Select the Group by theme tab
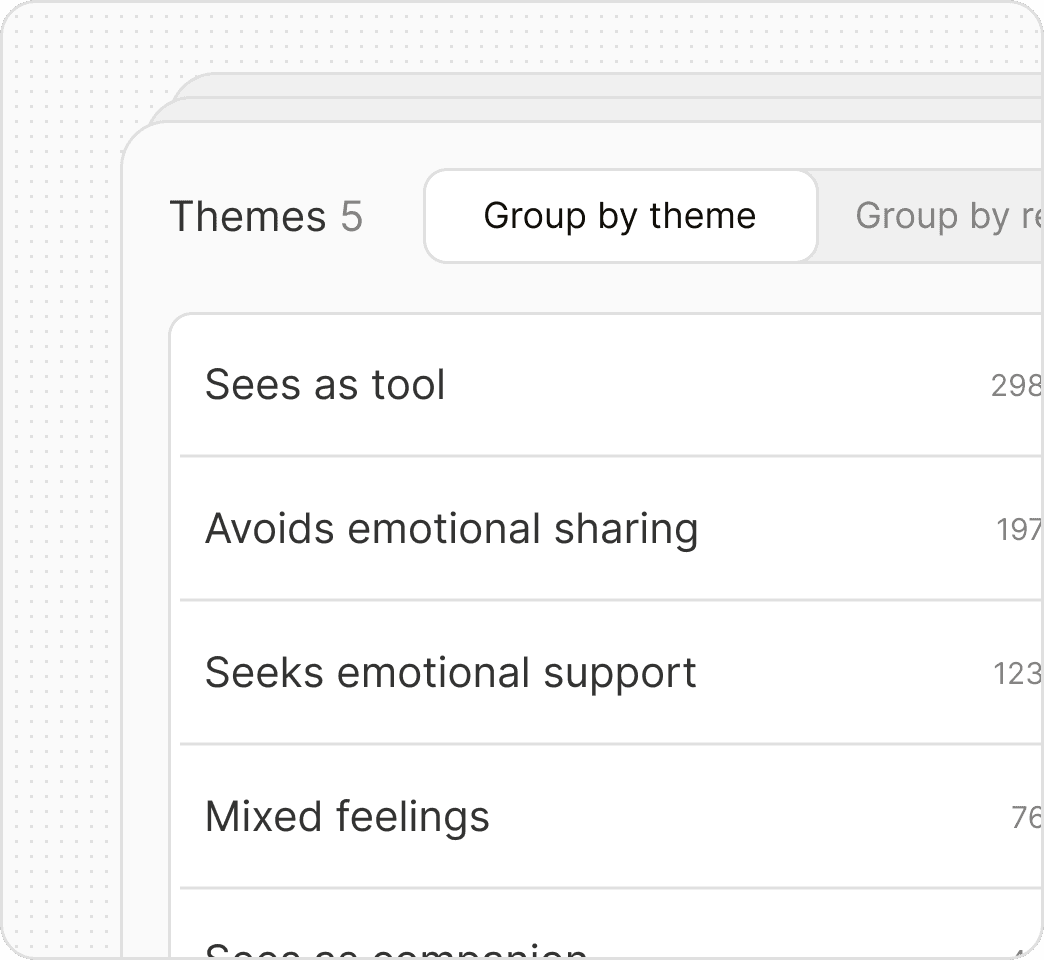Image resolution: width=1044 pixels, height=960 pixels. tap(620, 216)
